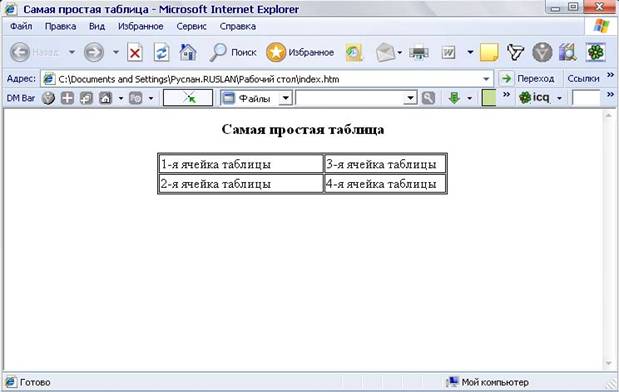Go to the Home page icon

coord(188,52)
